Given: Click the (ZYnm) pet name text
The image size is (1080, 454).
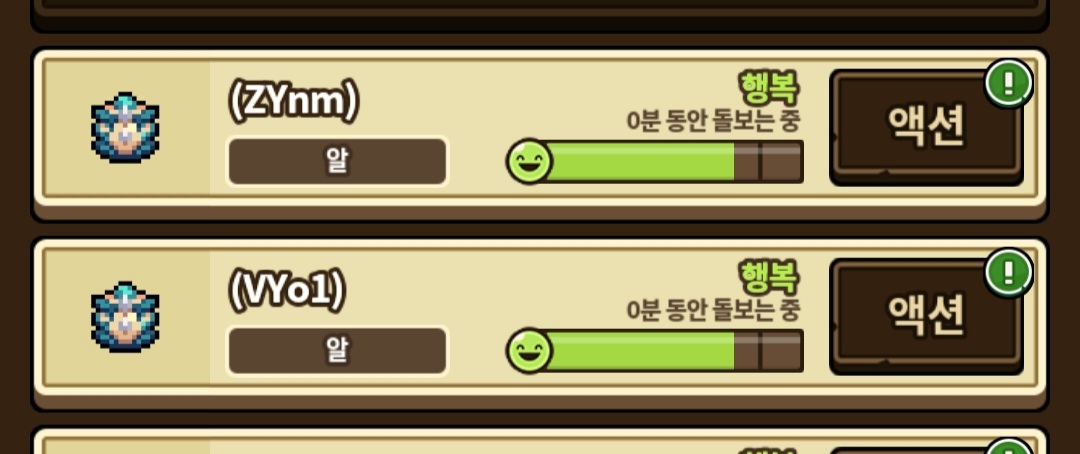Looking at the screenshot, I should 294,104.
